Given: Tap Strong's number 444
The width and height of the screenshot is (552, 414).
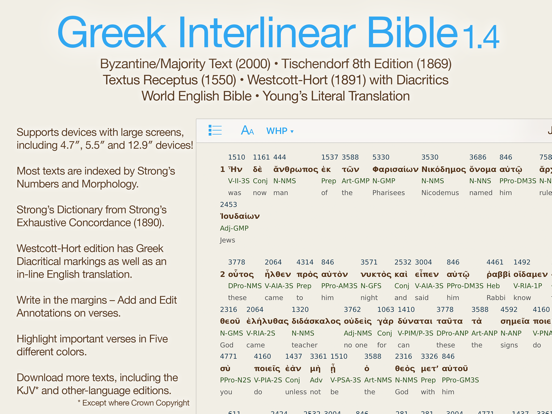Looking at the screenshot, I should (x=280, y=157).
